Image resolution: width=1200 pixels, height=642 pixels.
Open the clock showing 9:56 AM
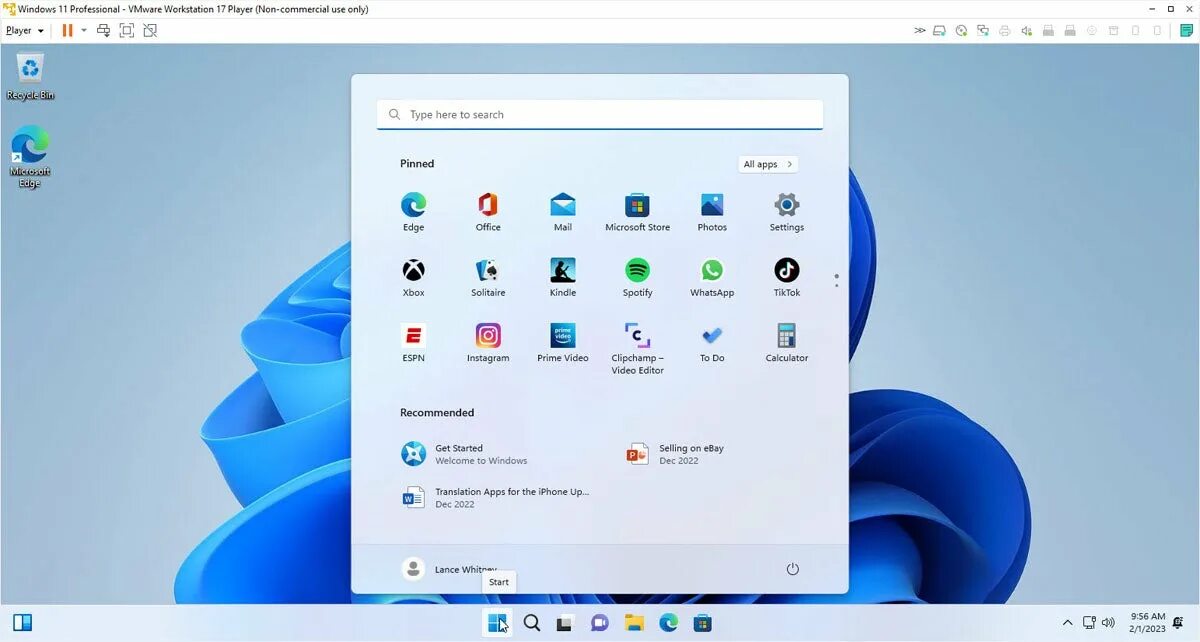[x=1147, y=622]
